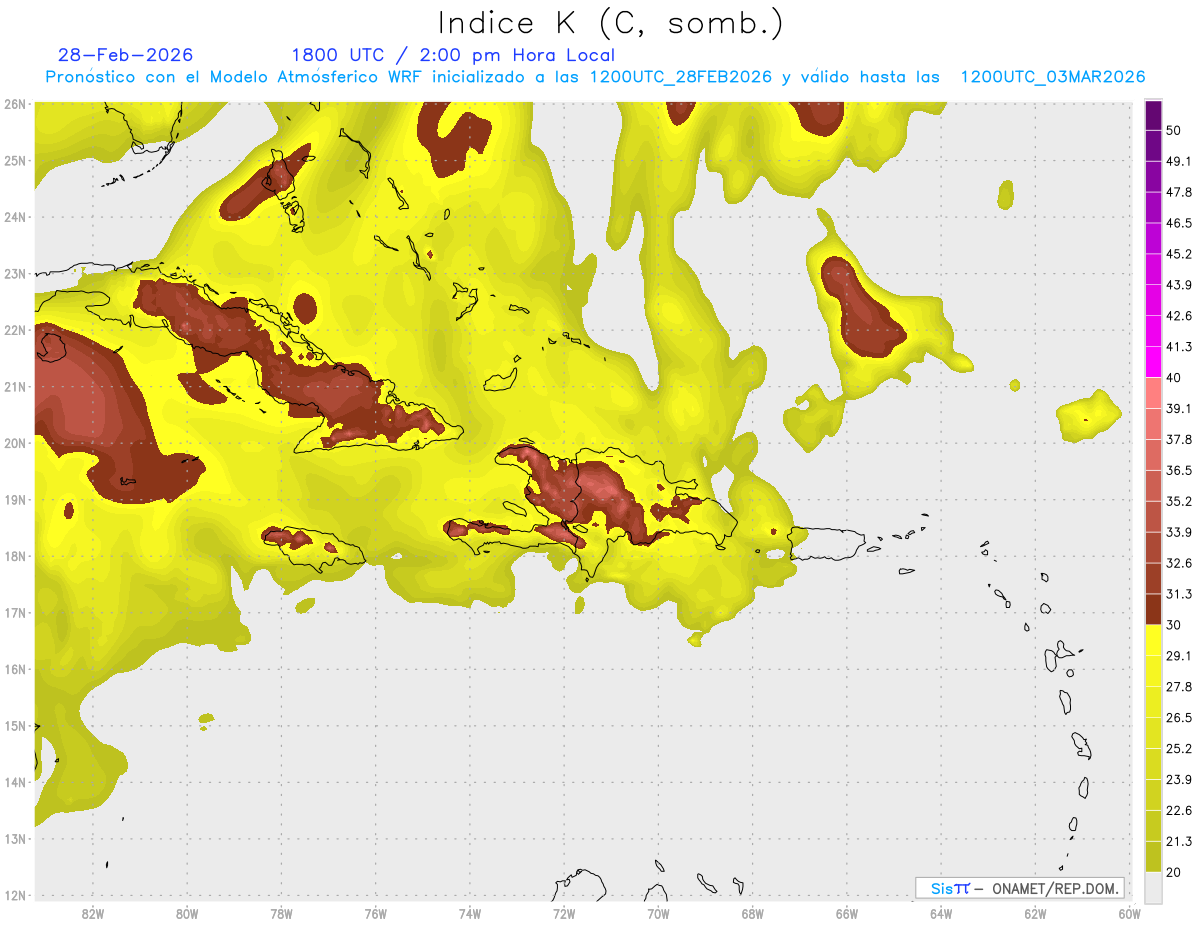Image resolution: width=1200 pixels, height=927 pixels.
Task: Click the 80W longitude label
Action: 187,914
